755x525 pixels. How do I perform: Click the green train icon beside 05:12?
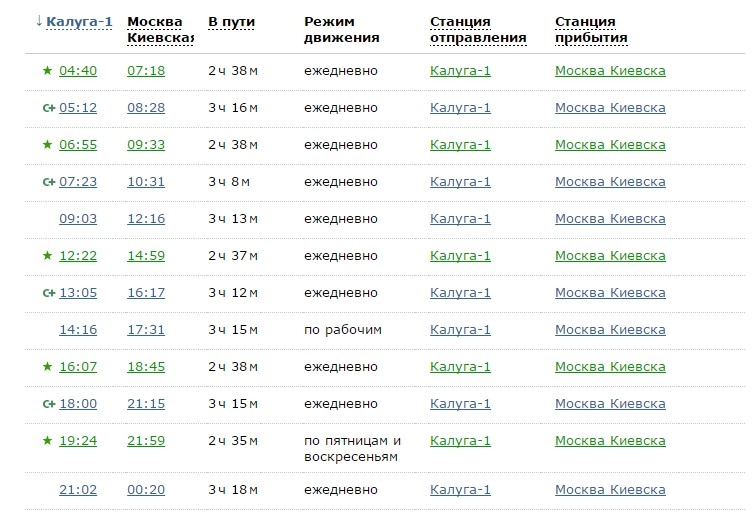pos(48,108)
